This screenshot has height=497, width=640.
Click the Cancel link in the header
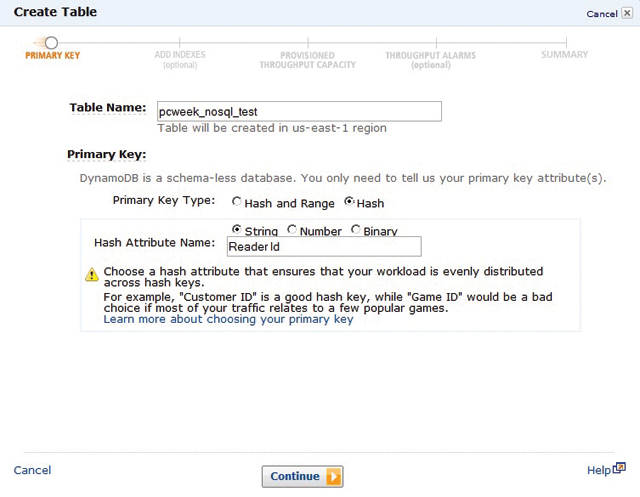coord(602,14)
